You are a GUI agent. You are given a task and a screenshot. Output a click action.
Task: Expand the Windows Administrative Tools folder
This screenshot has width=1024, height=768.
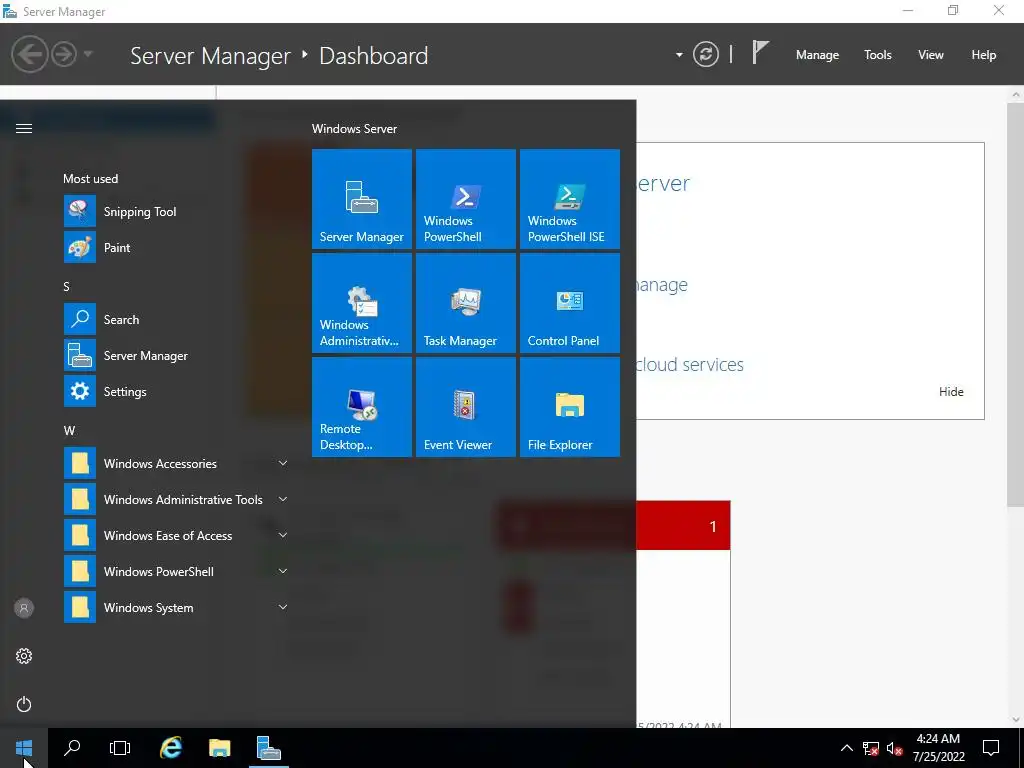click(x=176, y=499)
